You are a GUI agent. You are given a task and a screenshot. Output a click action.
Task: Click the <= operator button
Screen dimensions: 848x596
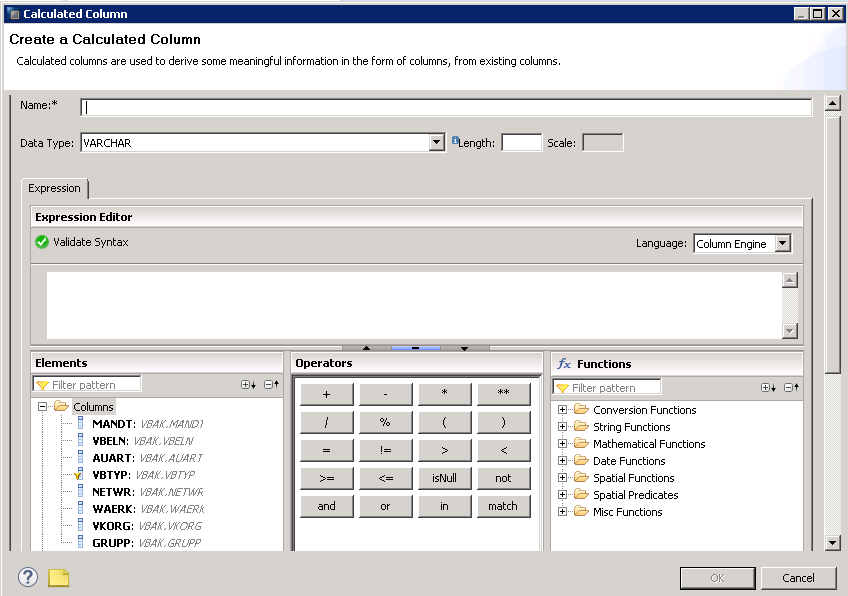pos(386,479)
